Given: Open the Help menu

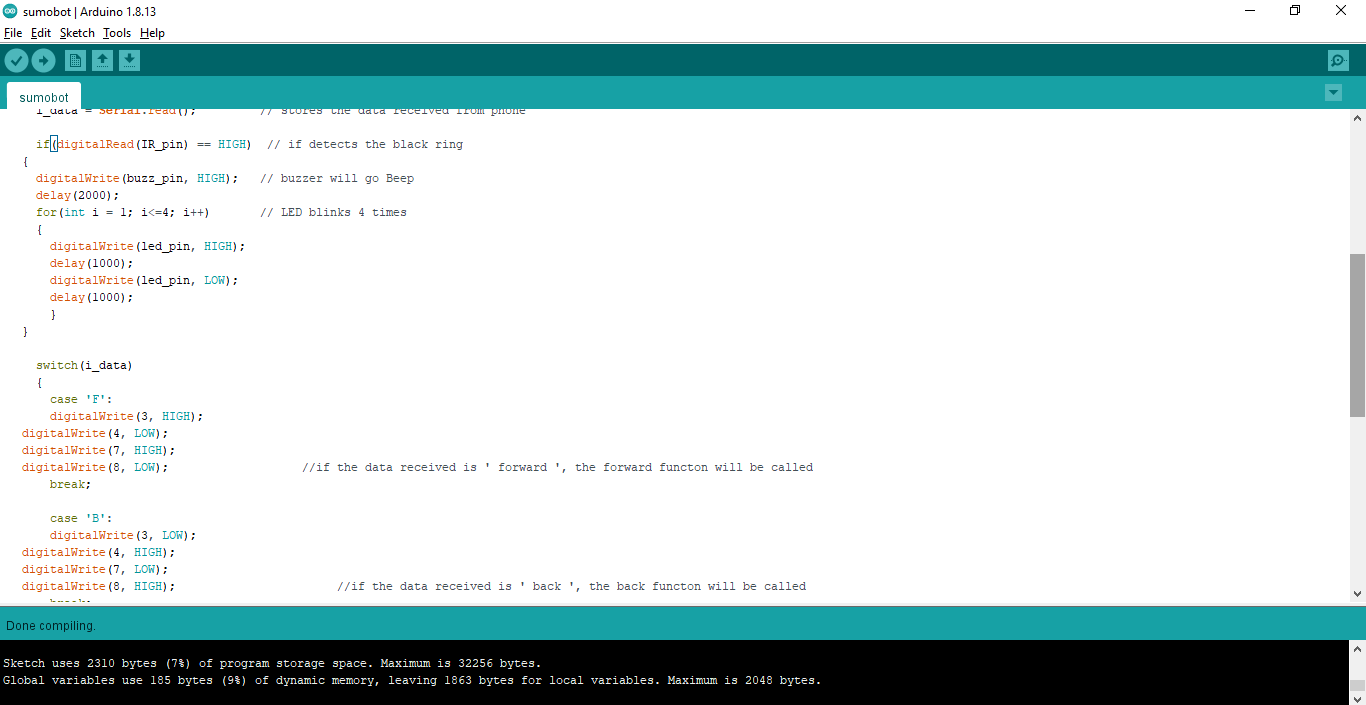Looking at the screenshot, I should click(x=152, y=33).
